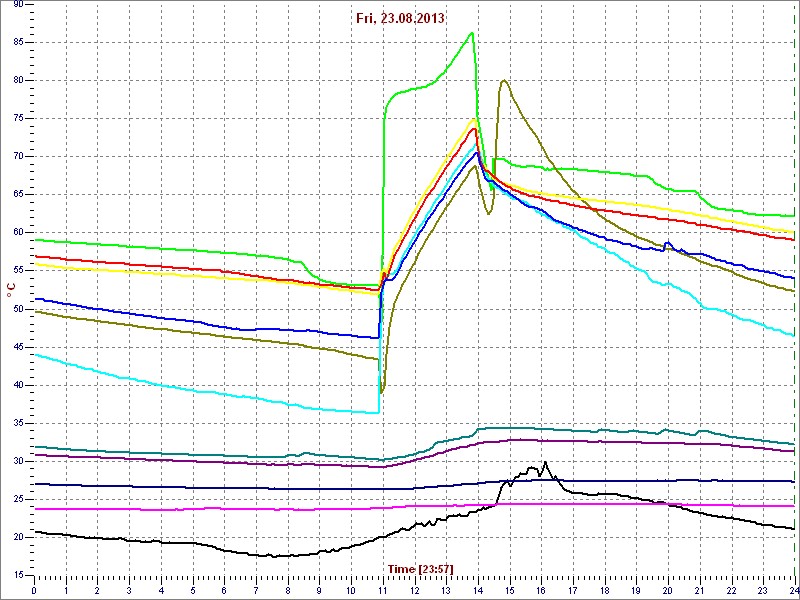Viewport: 800px width, 600px height.
Task: Pick hour 9 on the time axis
Action: coord(319,590)
